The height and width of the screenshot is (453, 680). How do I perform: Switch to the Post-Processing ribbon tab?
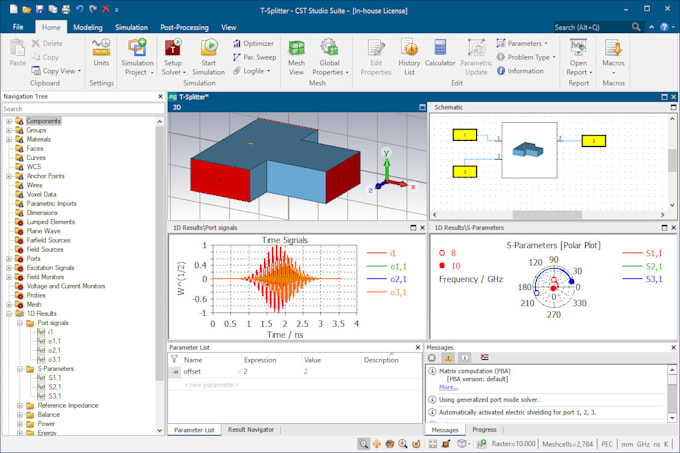[x=184, y=27]
